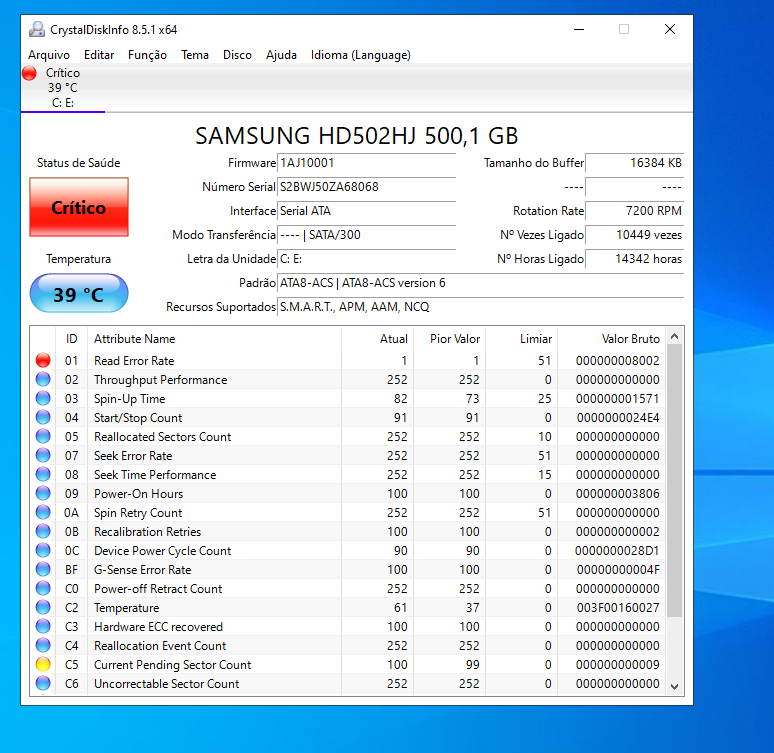Screen dimensions: 774x753
Task: Click the Limiar column header
Action: coord(521,339)
